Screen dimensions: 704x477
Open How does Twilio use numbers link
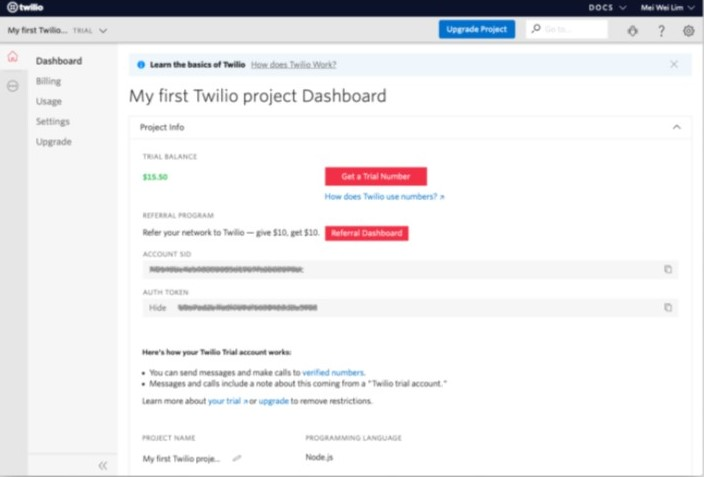coord(384,197)
